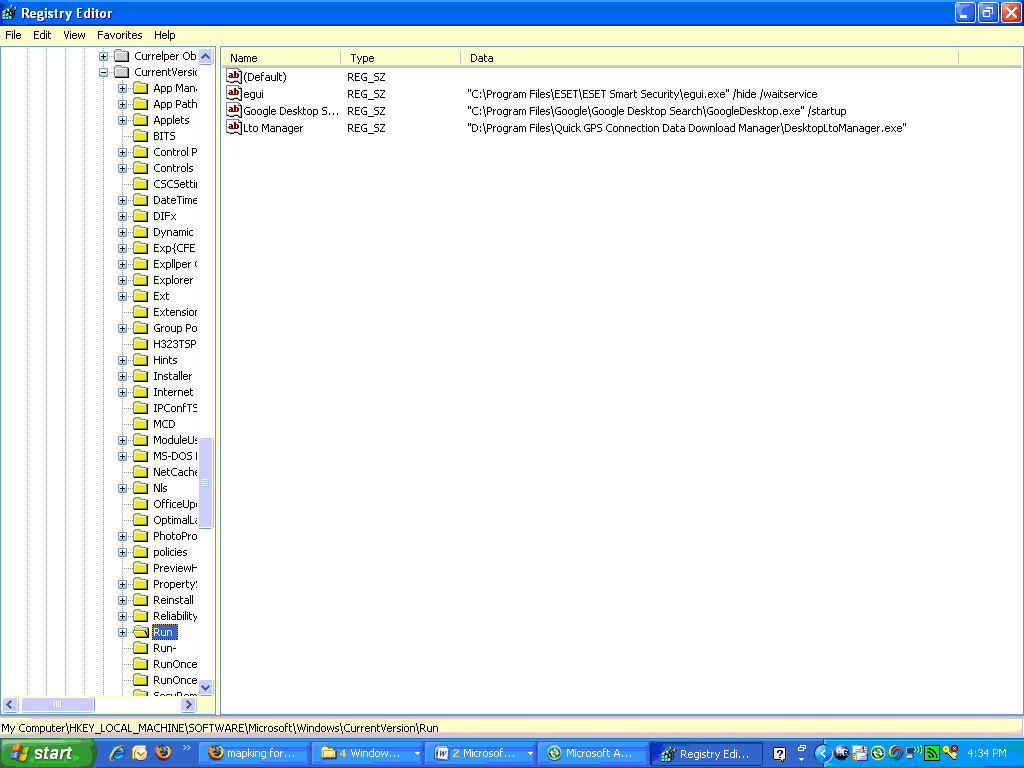
Task: Click tree horizontal scrollbar left arrow
Action: coord(9,705)
